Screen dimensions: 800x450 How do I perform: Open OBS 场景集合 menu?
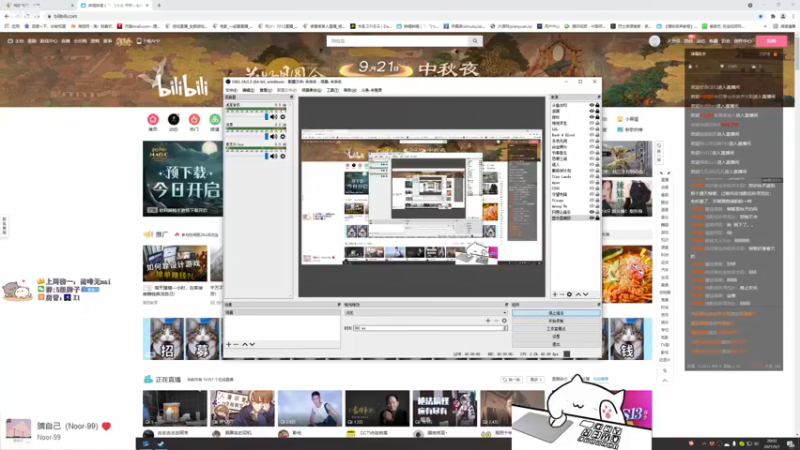point(311,90)
